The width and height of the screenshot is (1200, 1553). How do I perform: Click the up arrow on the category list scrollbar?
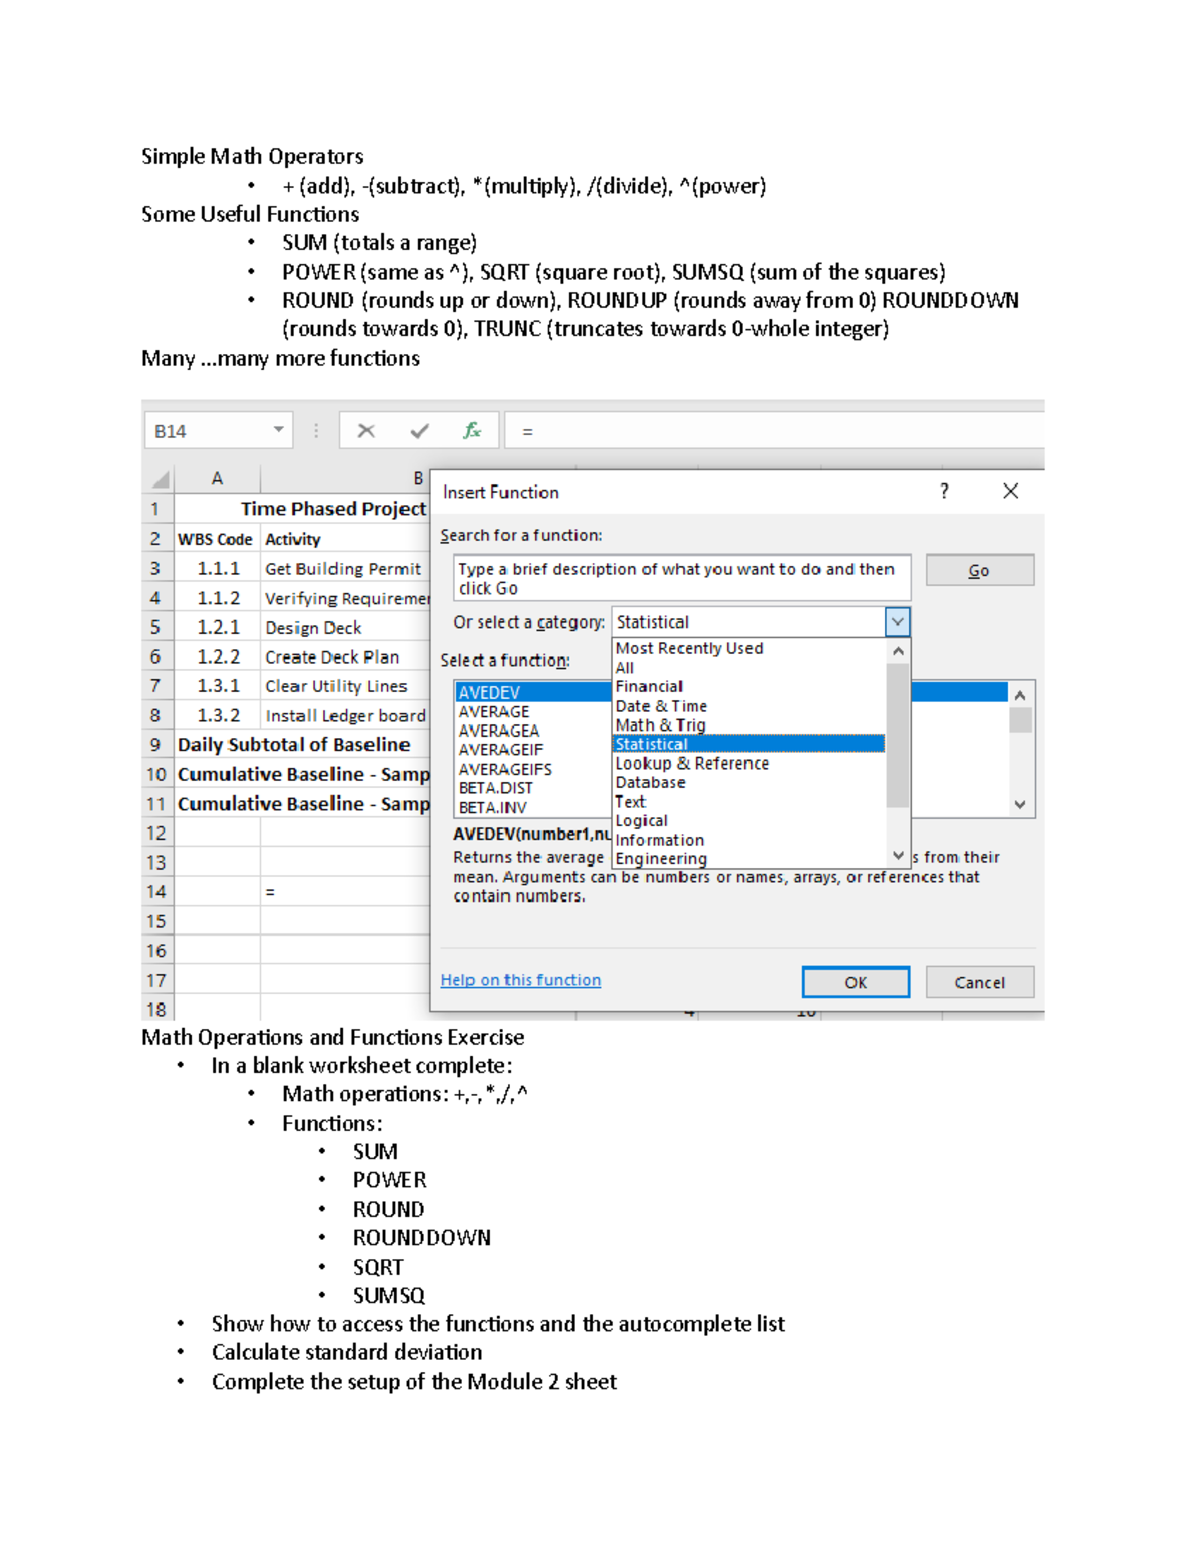(898, 649)
